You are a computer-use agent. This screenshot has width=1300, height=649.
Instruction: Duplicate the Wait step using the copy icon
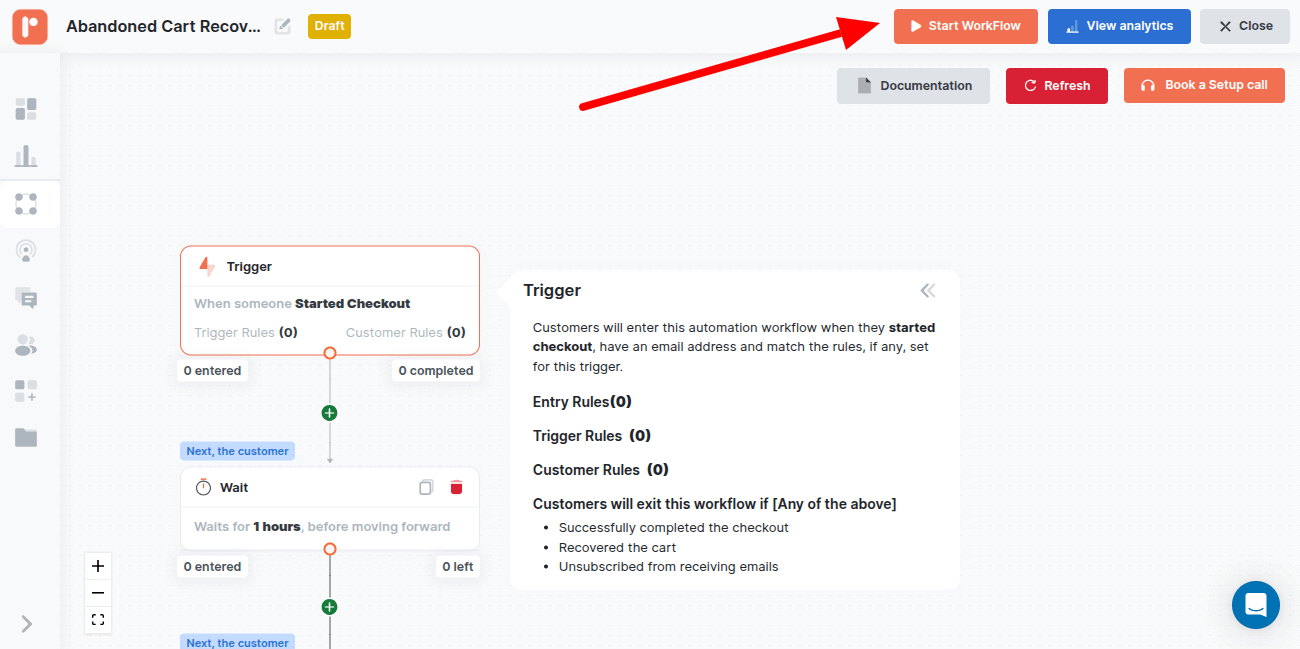[426, 487]
